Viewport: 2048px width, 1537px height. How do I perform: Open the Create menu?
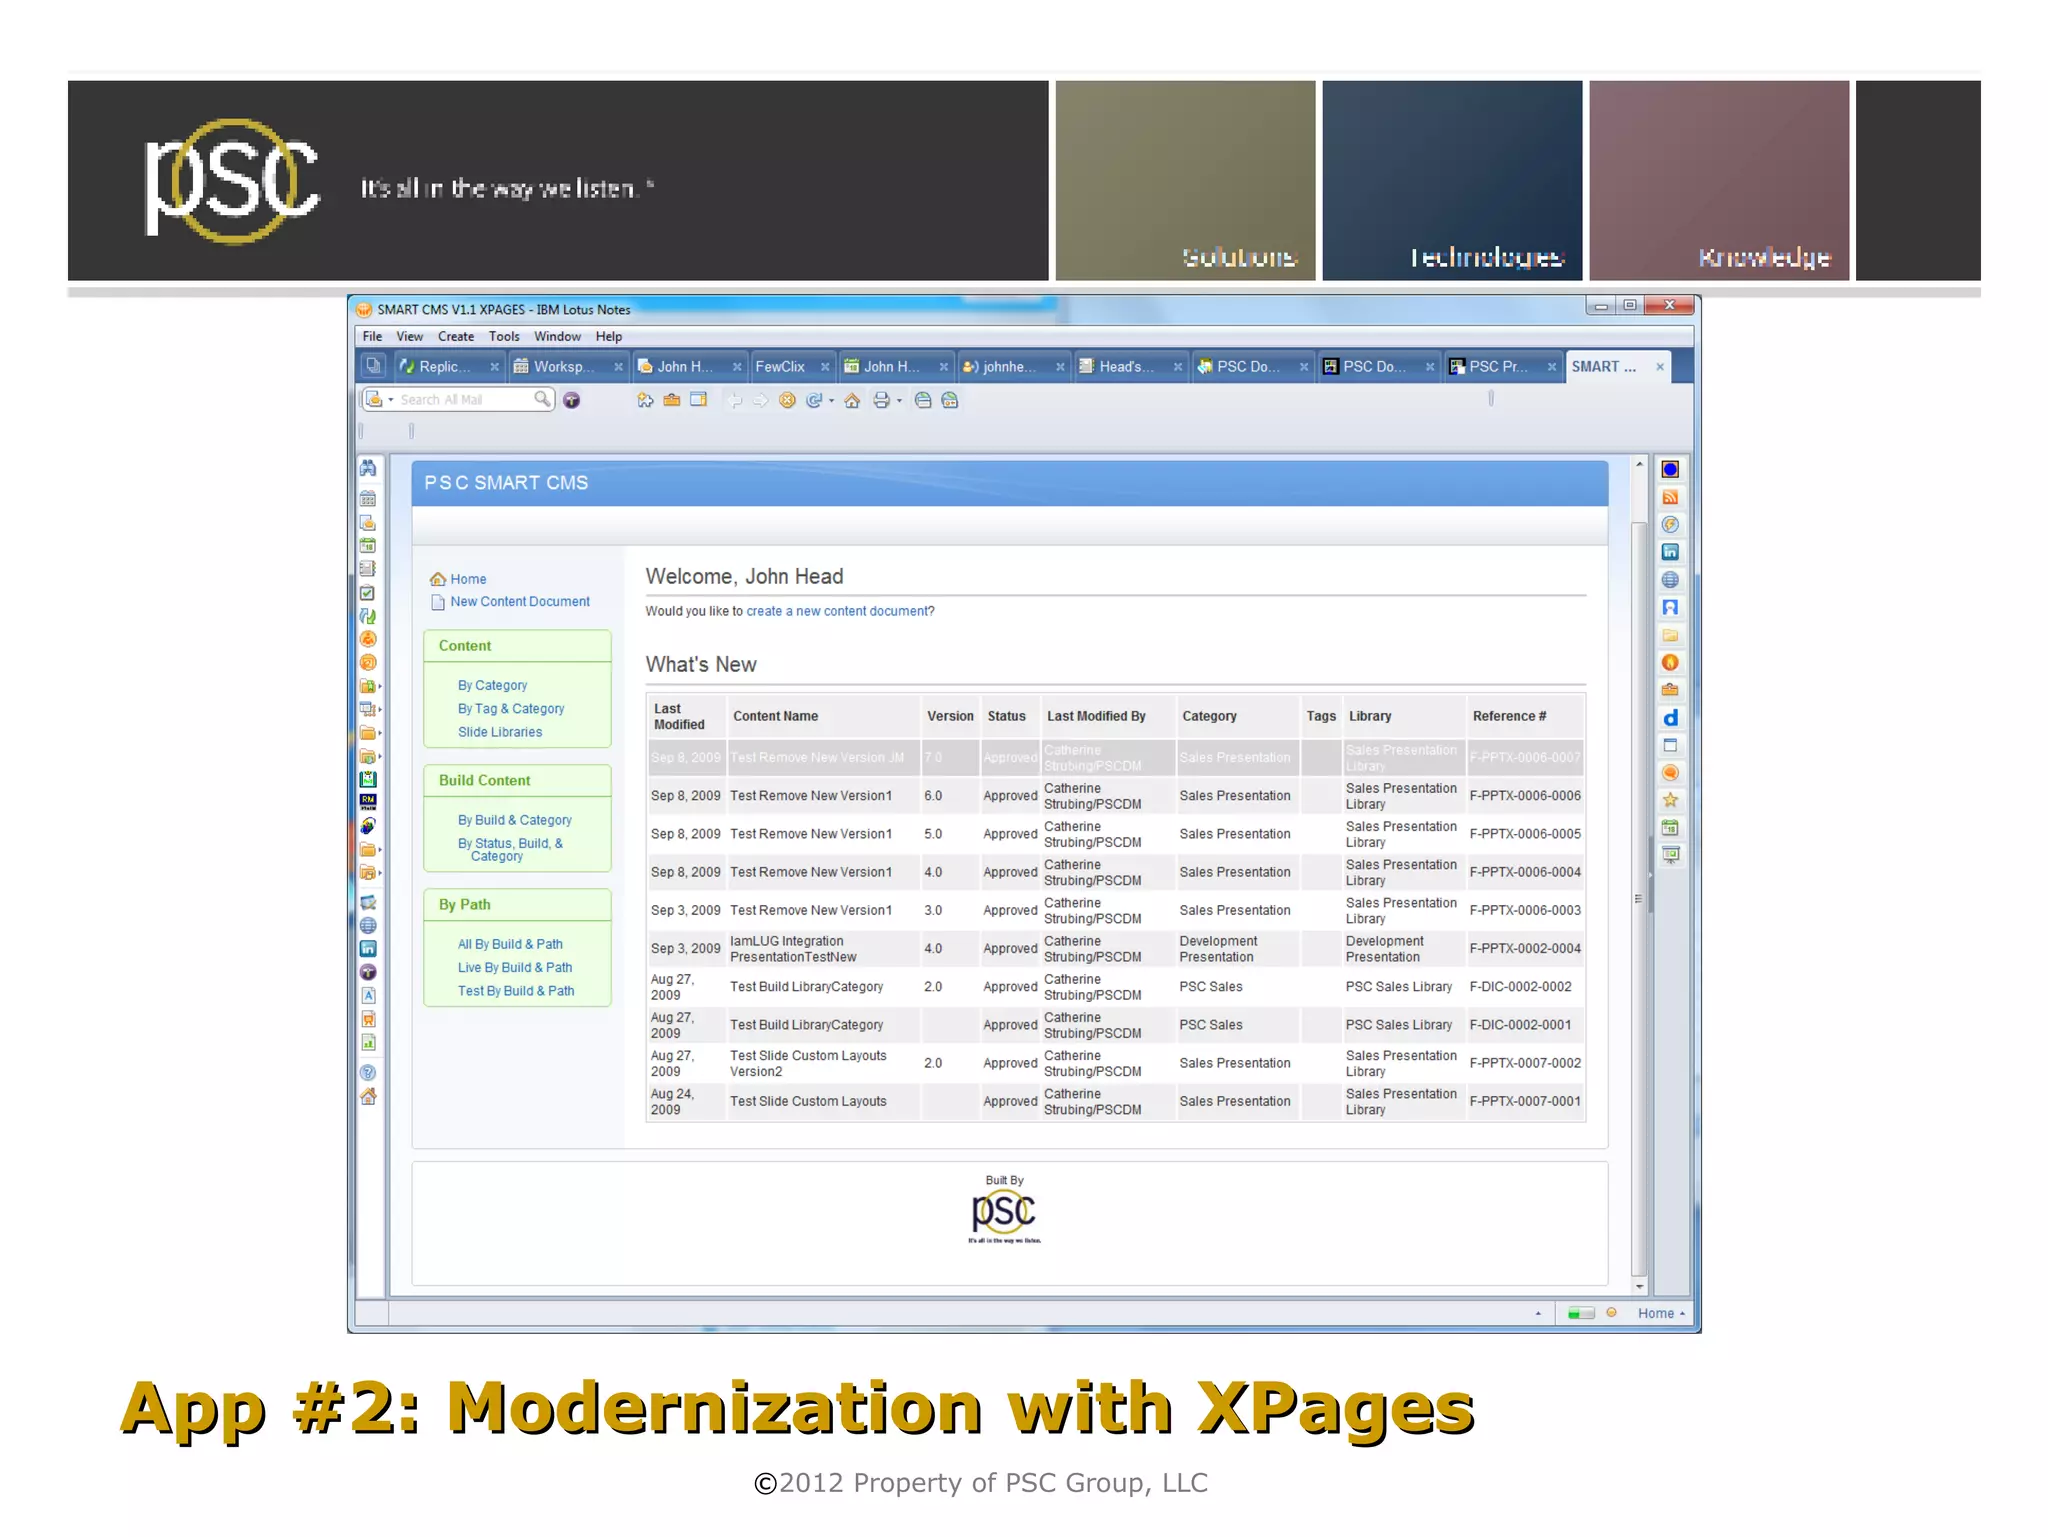coord(456,336)
